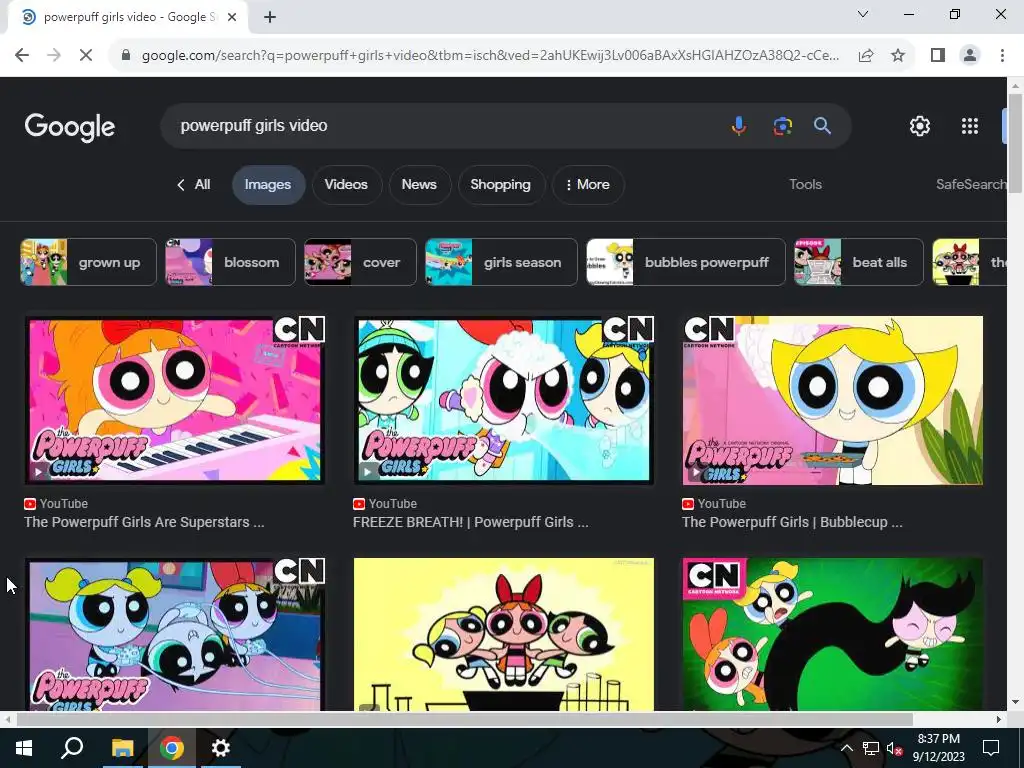The height and width of the screenshot is (768, 1024).
Task: Go to the Google logo homepage
Action: [70, 127]
